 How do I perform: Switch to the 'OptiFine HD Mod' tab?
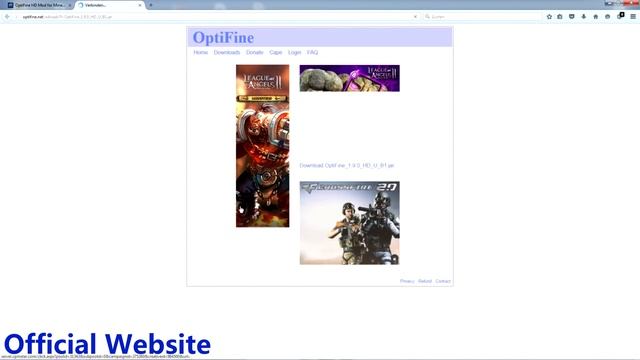pos(39,5)
